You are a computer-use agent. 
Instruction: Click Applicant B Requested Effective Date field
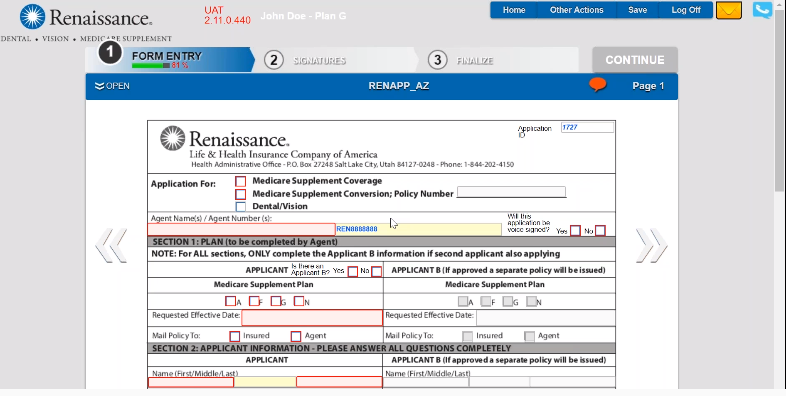point(546,318)
